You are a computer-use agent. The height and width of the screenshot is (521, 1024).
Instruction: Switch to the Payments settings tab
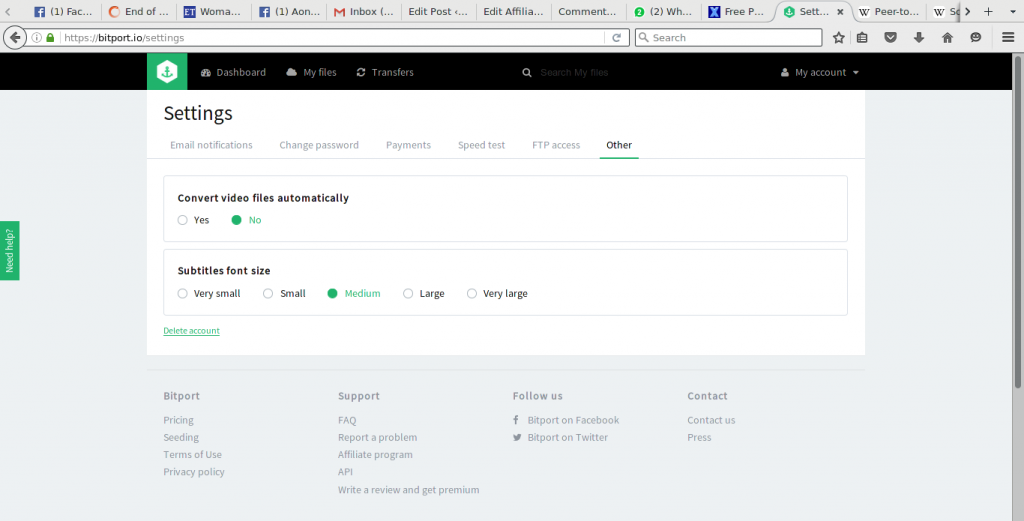408,145
